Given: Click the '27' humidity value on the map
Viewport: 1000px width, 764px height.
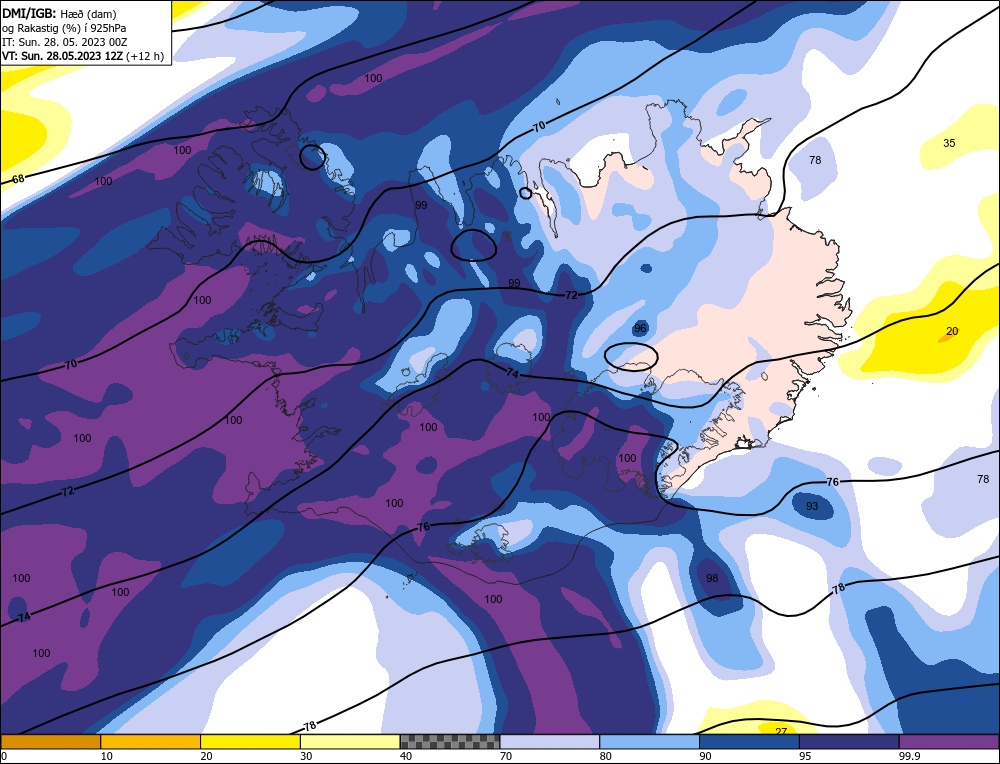Looking at the screenshot, I should [x=781, y=731].
